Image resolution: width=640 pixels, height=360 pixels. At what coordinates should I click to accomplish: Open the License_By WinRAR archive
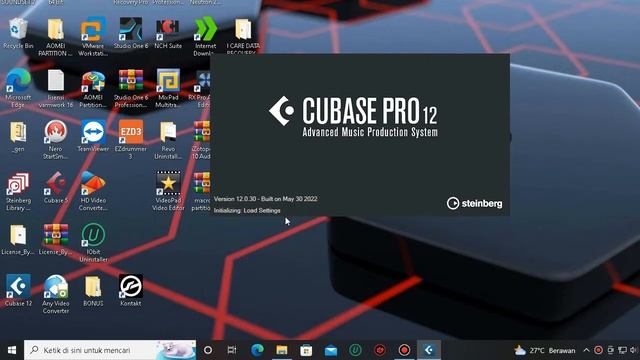(x=56, y=240)
